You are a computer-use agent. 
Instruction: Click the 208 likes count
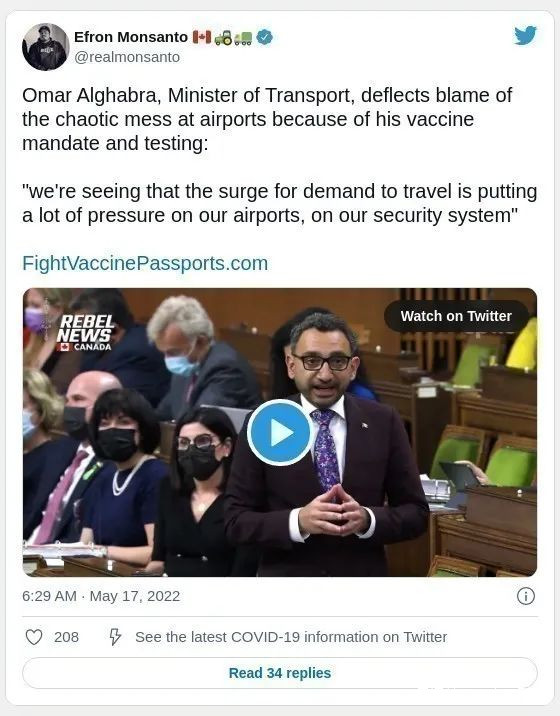point(66,637)
